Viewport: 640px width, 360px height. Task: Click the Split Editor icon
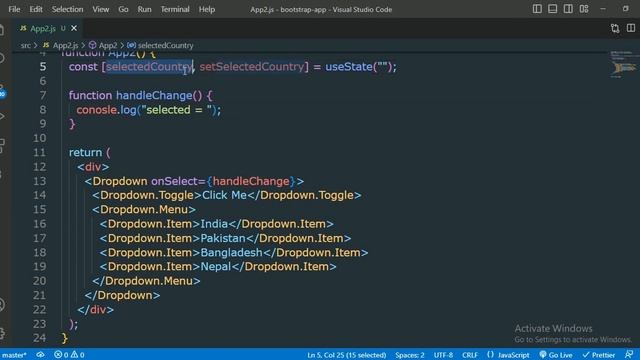pyautogui.click(x=631, y=28)
